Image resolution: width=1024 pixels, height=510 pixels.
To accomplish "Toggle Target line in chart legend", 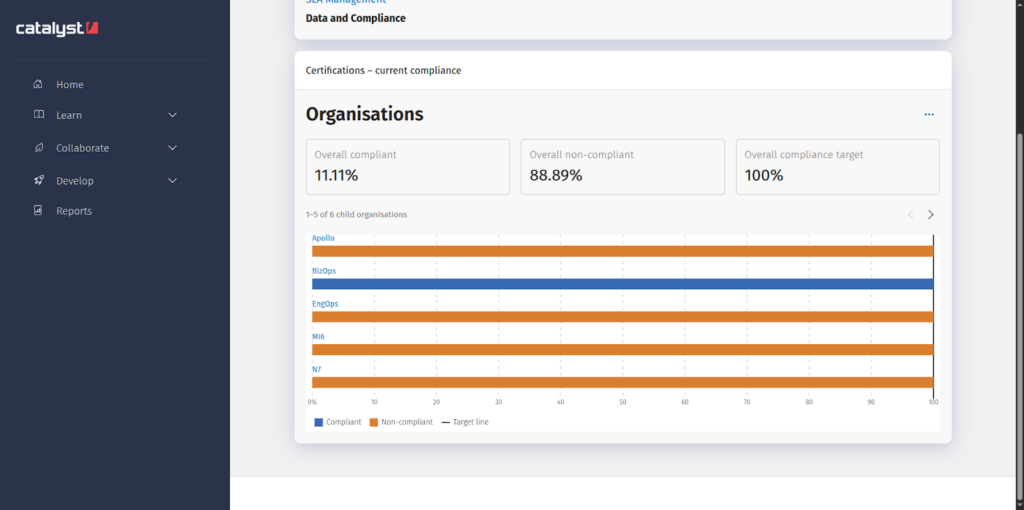I will pos(465,422).
